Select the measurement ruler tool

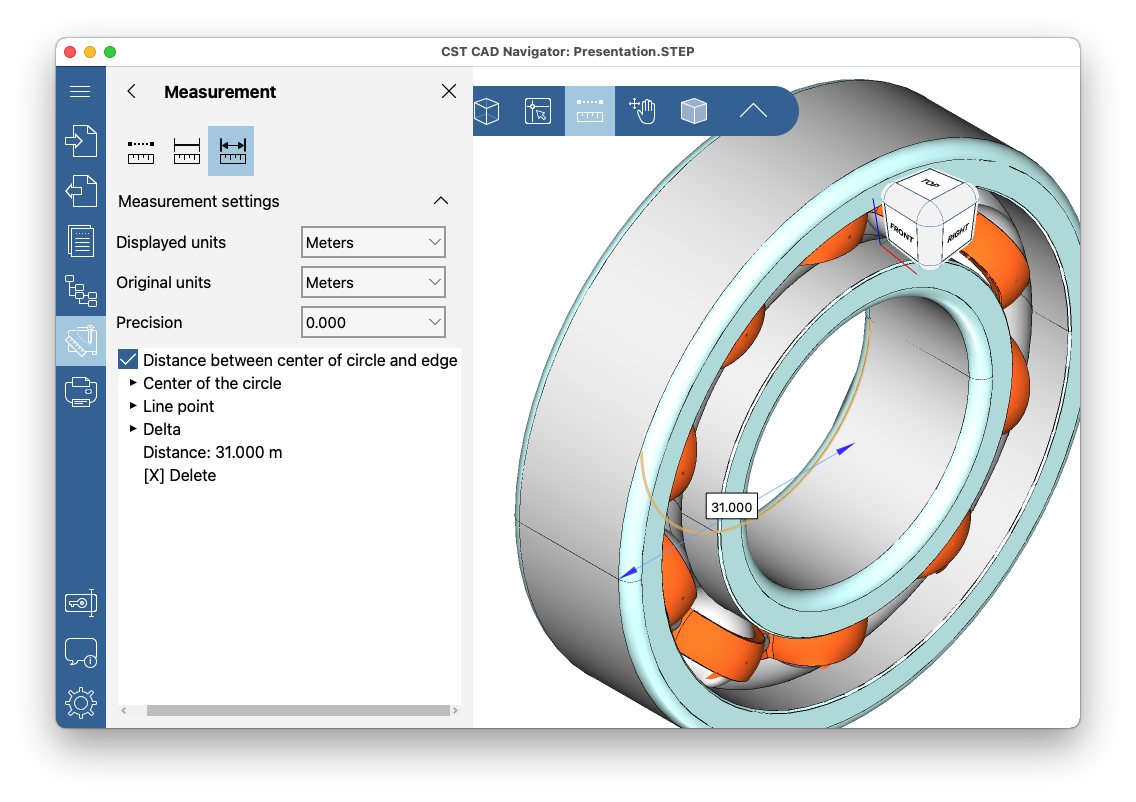pyautogui.click(x=589, y=111)
